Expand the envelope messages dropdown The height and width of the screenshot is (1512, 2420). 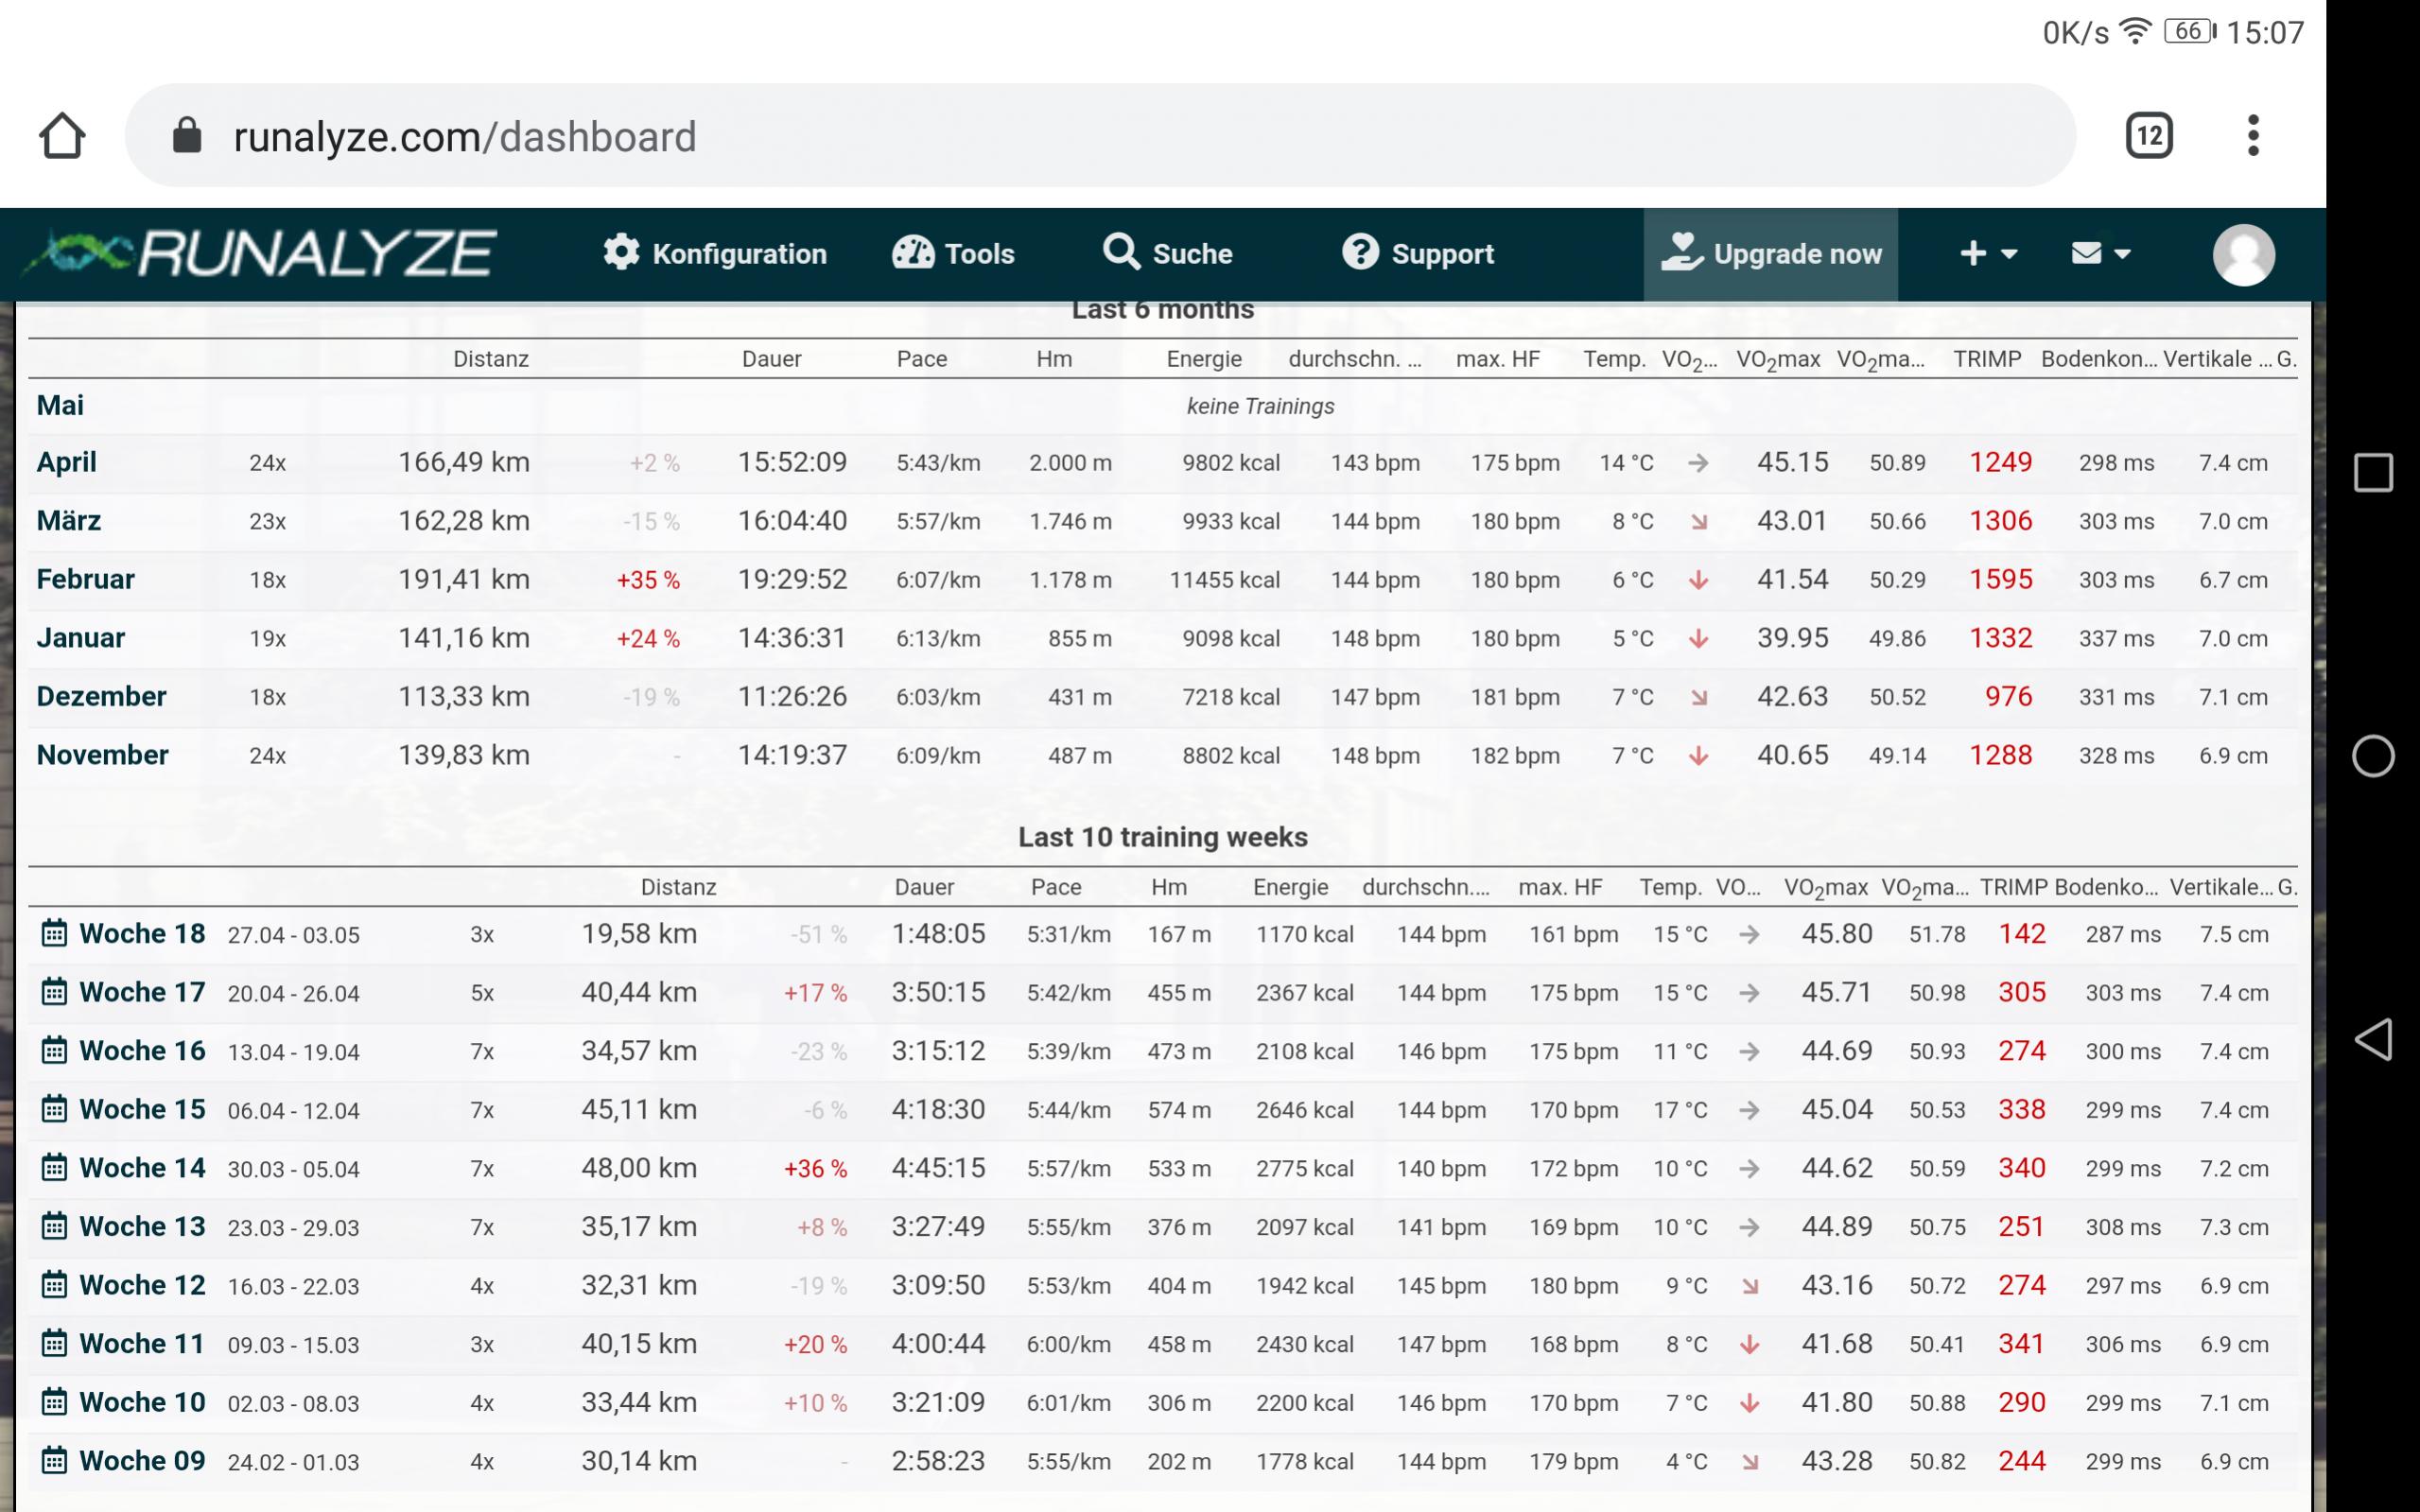click(x=2100, y=254)
